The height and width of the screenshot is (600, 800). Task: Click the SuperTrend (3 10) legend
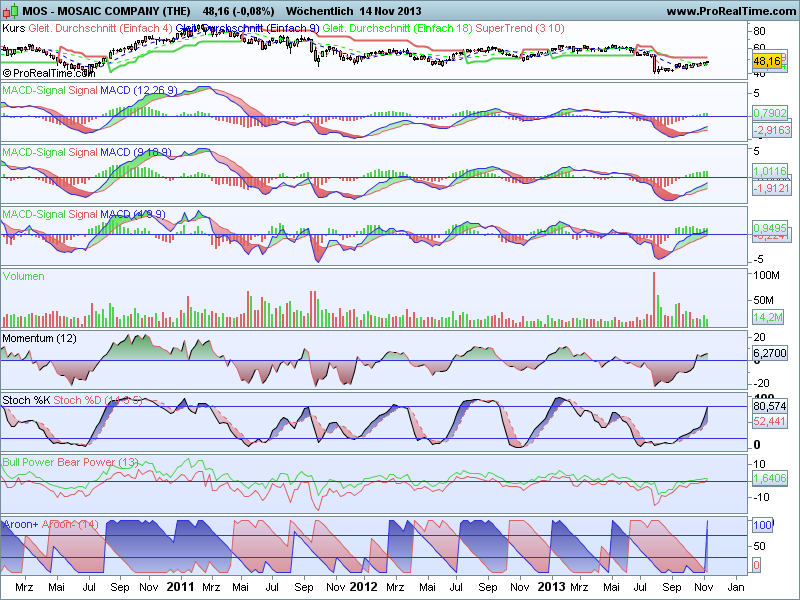[x=520, y=28]
